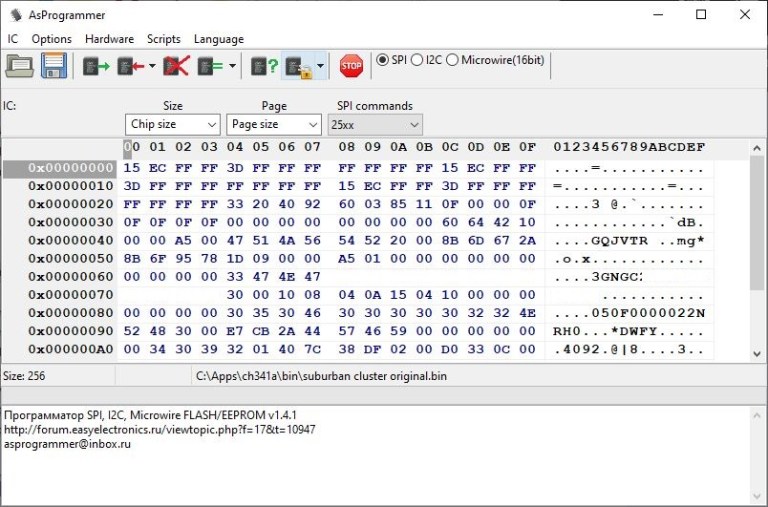Maximize the AsProgrammer window

701,15
